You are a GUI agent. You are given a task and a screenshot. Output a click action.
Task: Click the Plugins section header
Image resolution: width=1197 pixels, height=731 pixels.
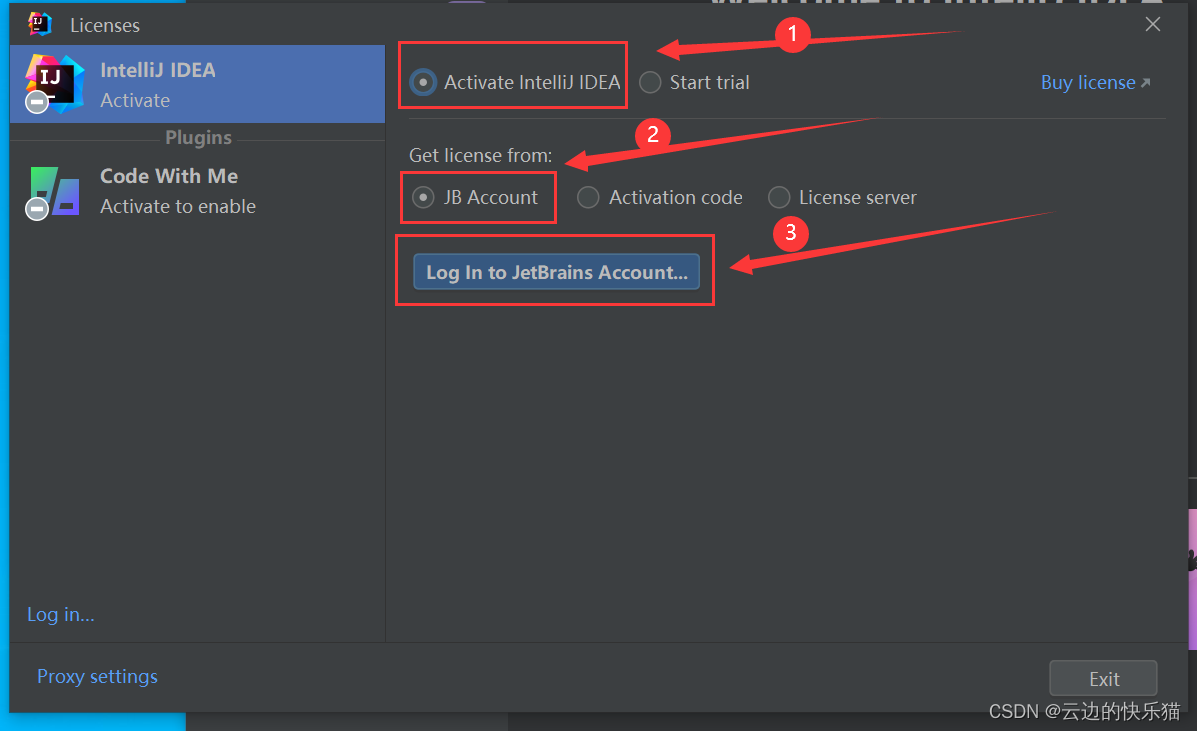coord(198,137)
